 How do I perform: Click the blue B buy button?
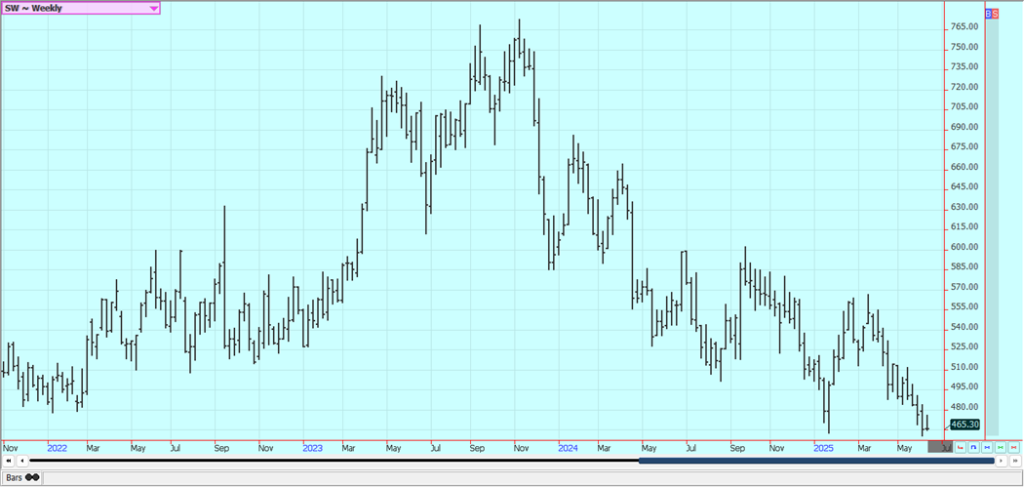(x=988, y=13)
